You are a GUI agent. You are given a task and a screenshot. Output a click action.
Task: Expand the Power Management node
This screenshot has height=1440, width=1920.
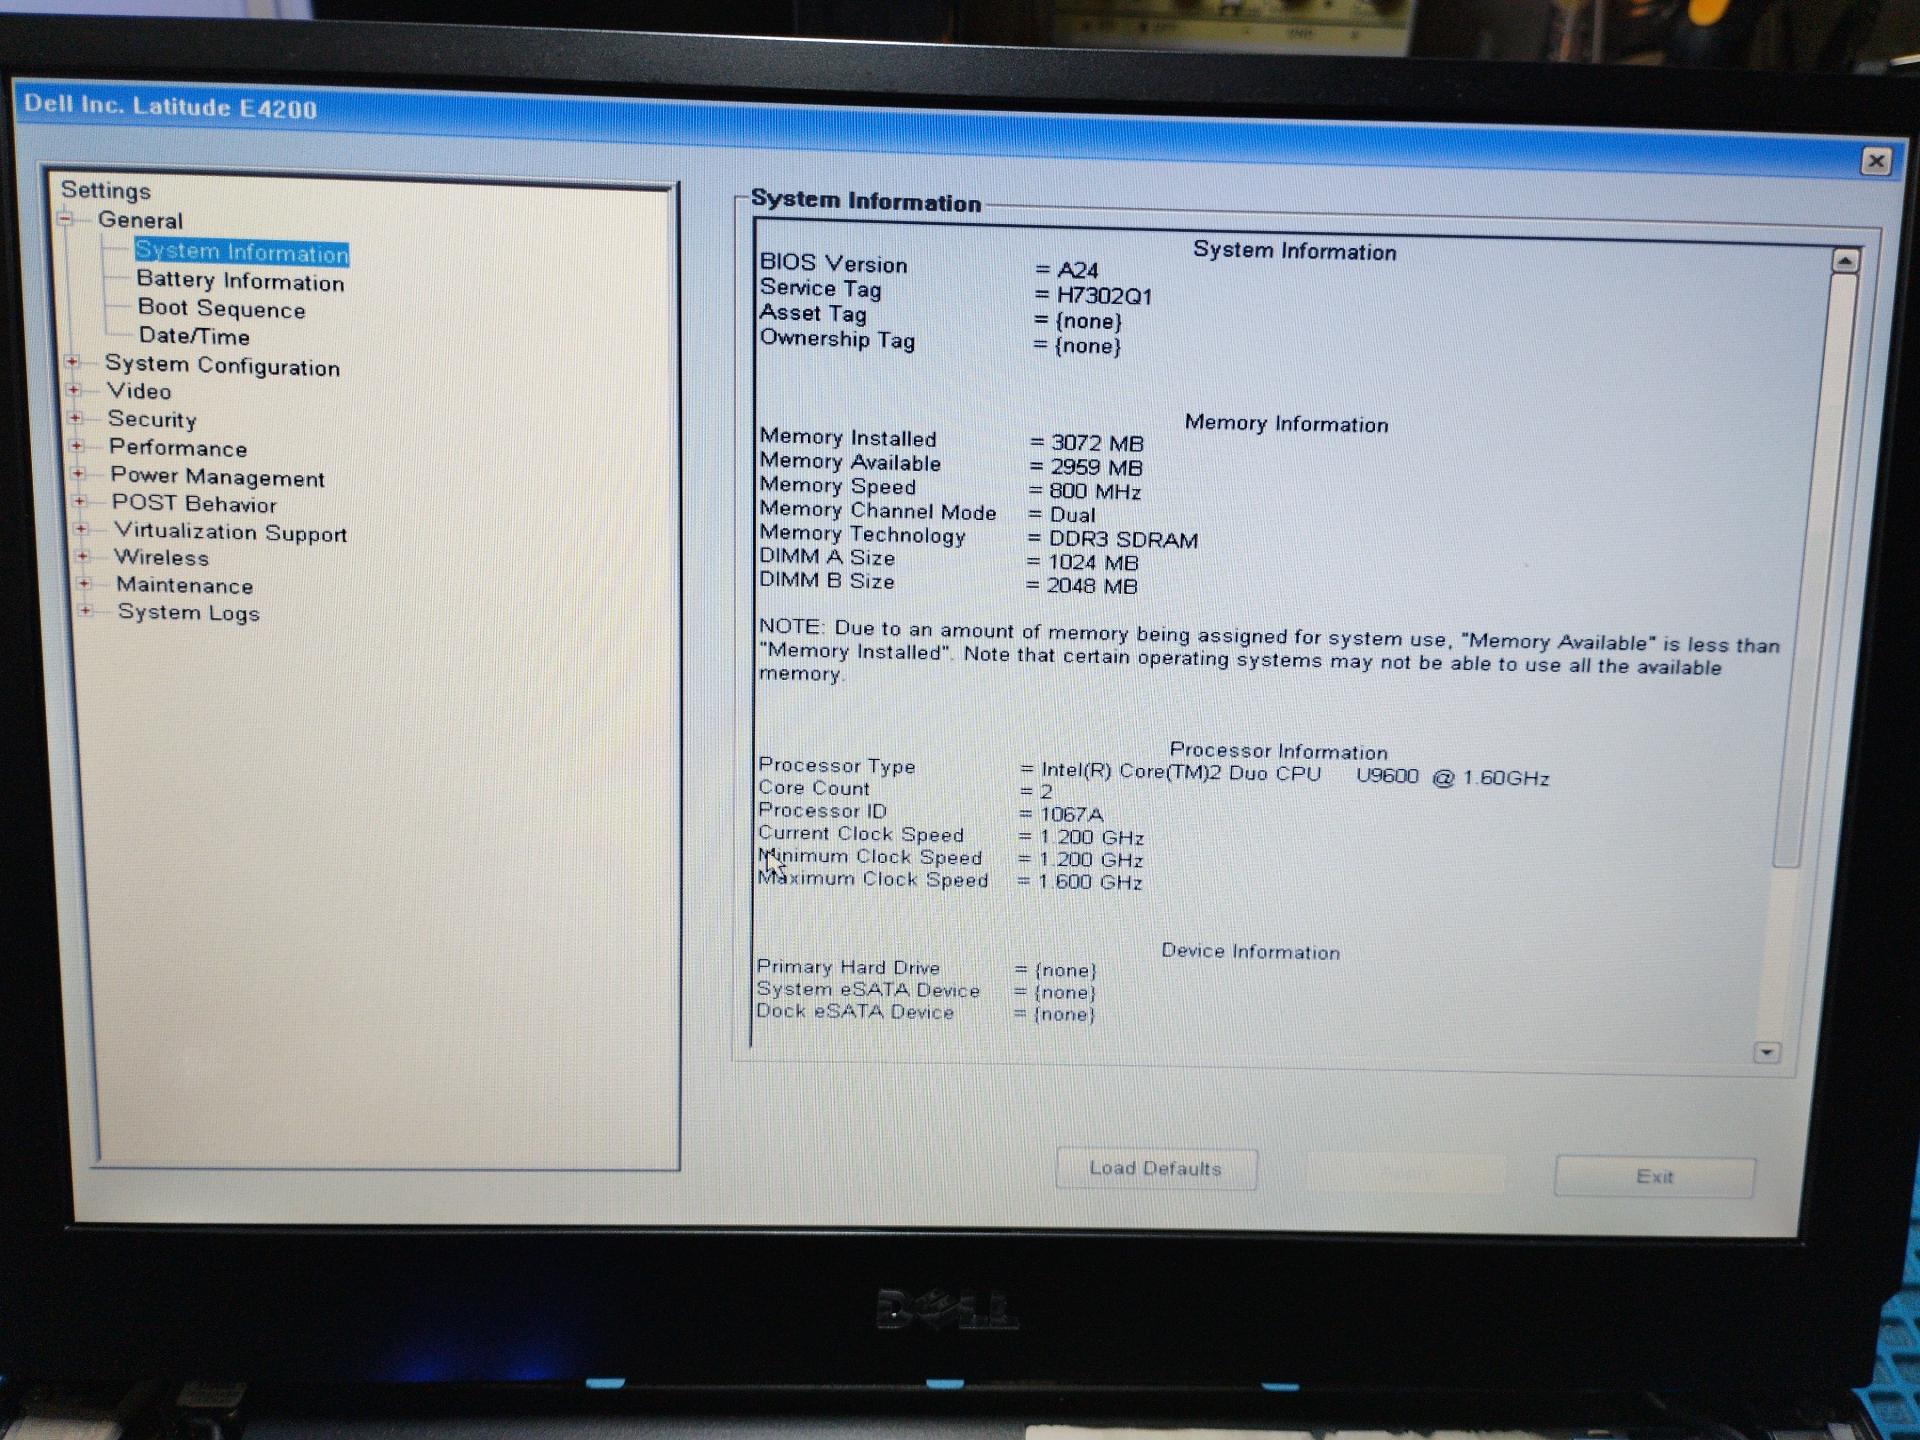(x=78, y=474)
